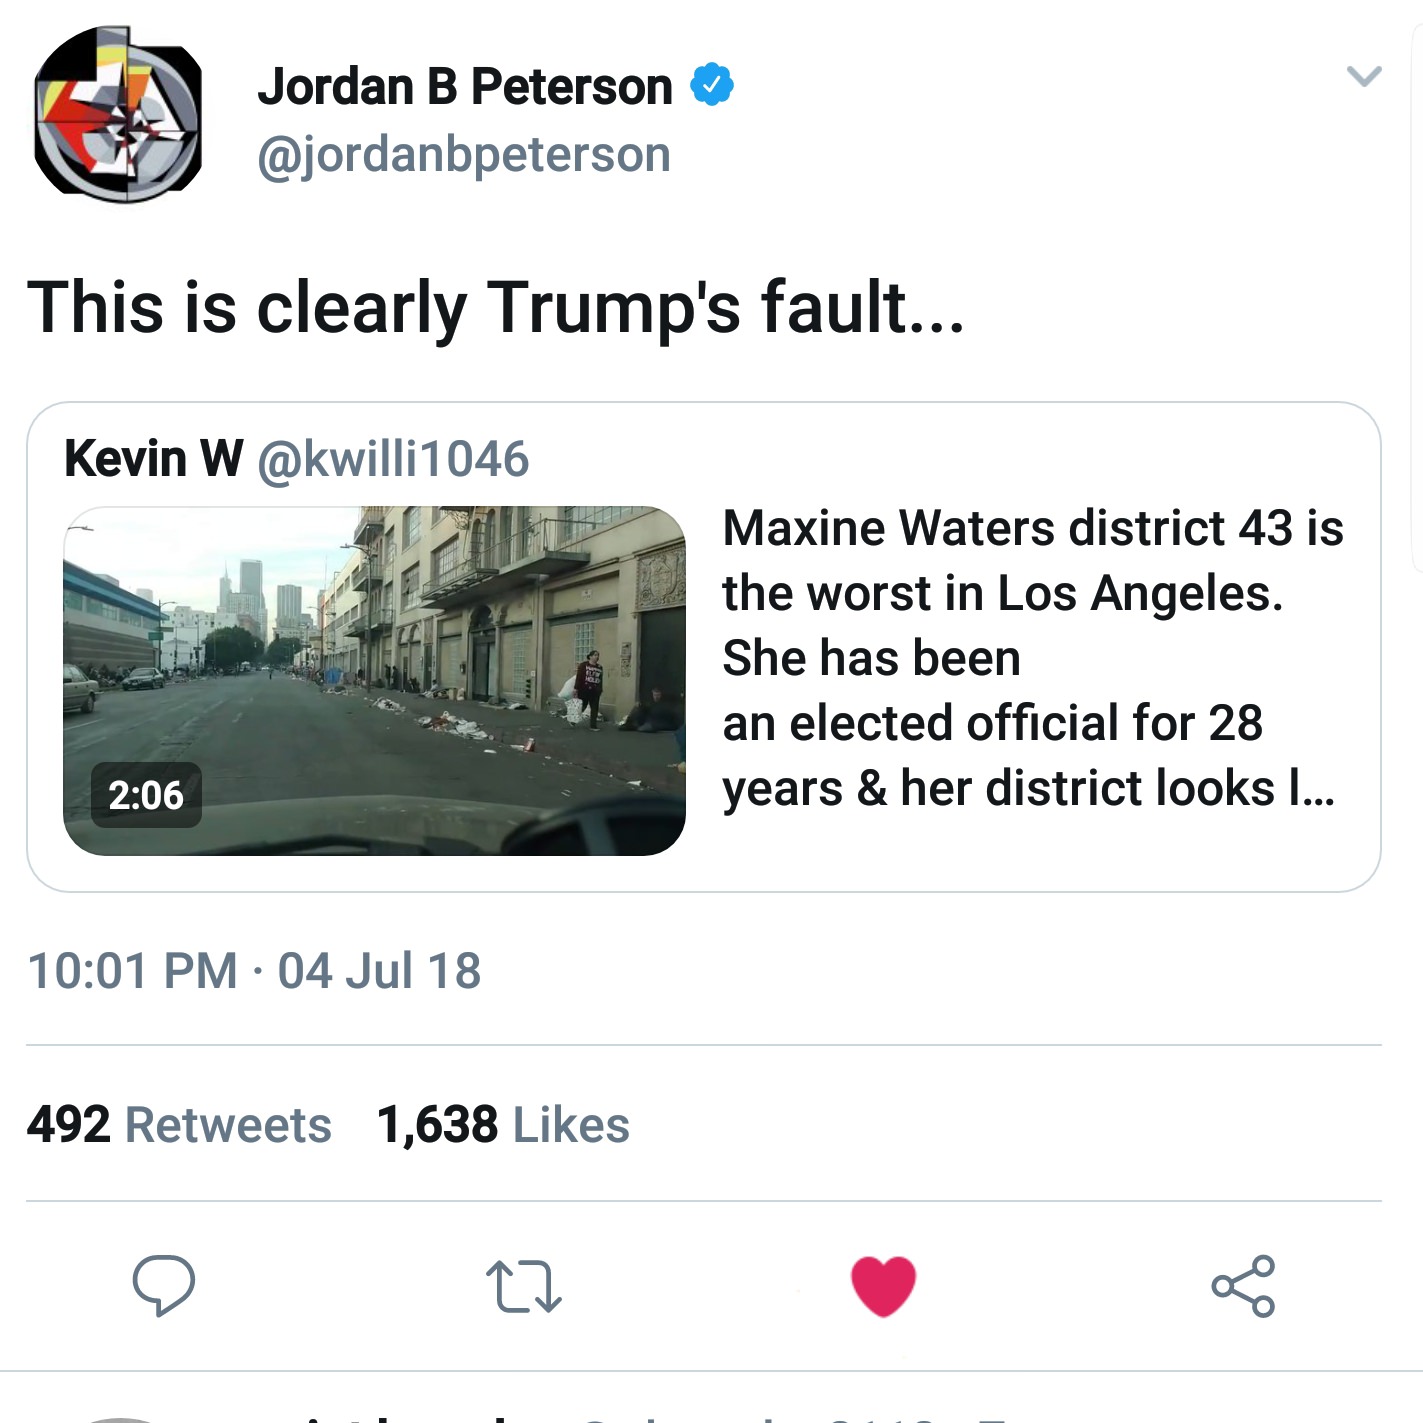The height and width of the screenshot is (1423, 1423).
Task: Select the 'This is clearly Trump's fault' text
Action: tap(496, 307)
